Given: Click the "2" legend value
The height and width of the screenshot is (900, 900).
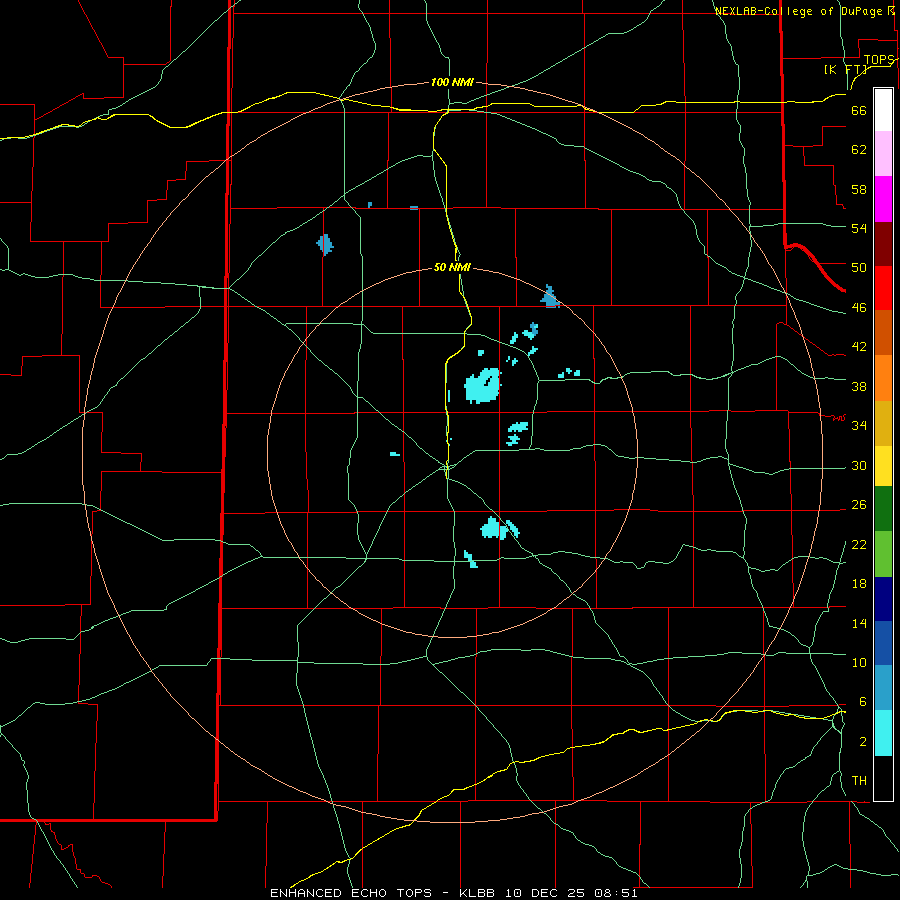Looking at the screenshot, I should click(x=863, y=742).
